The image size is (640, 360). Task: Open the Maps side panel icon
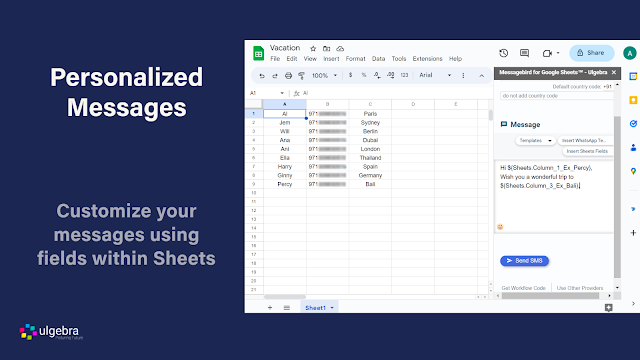pyautogui.click(x=633, y=171)
